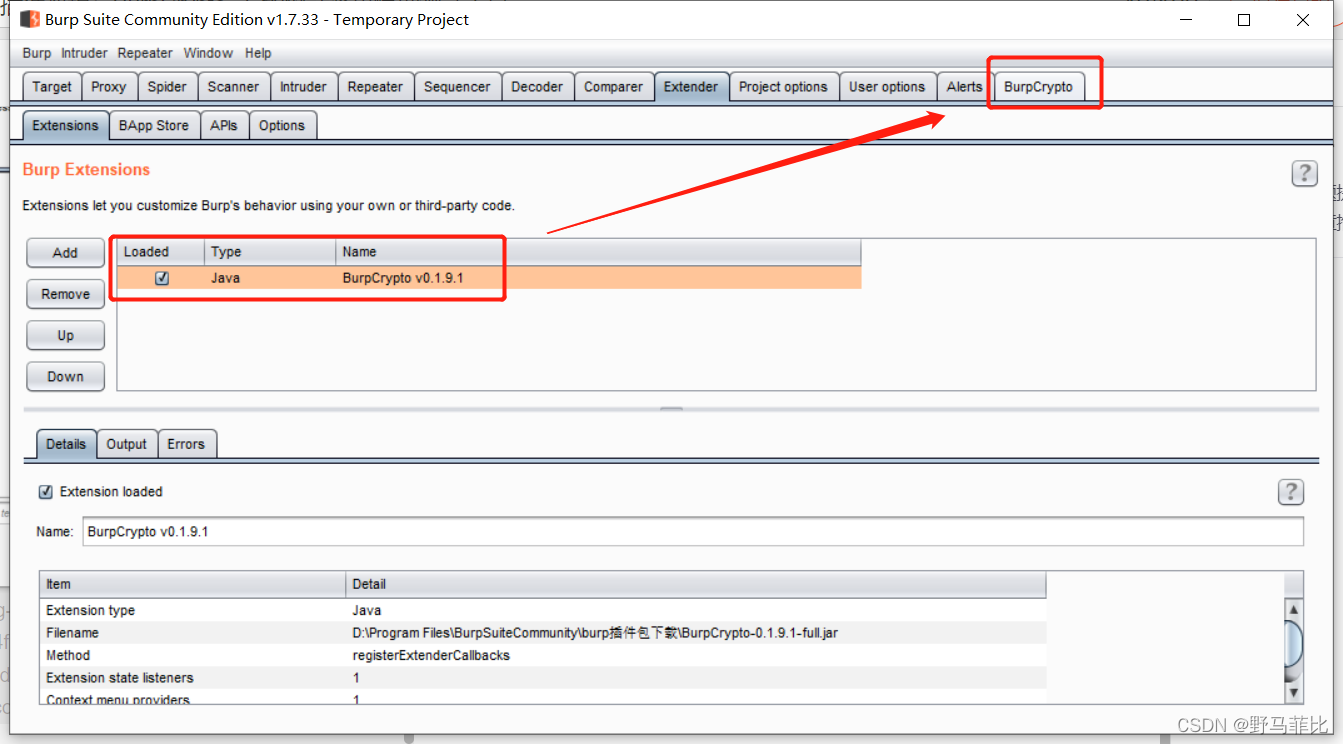Click the Up button
Viewport: 1343px width, 744px height.
(x=65, y=335)
